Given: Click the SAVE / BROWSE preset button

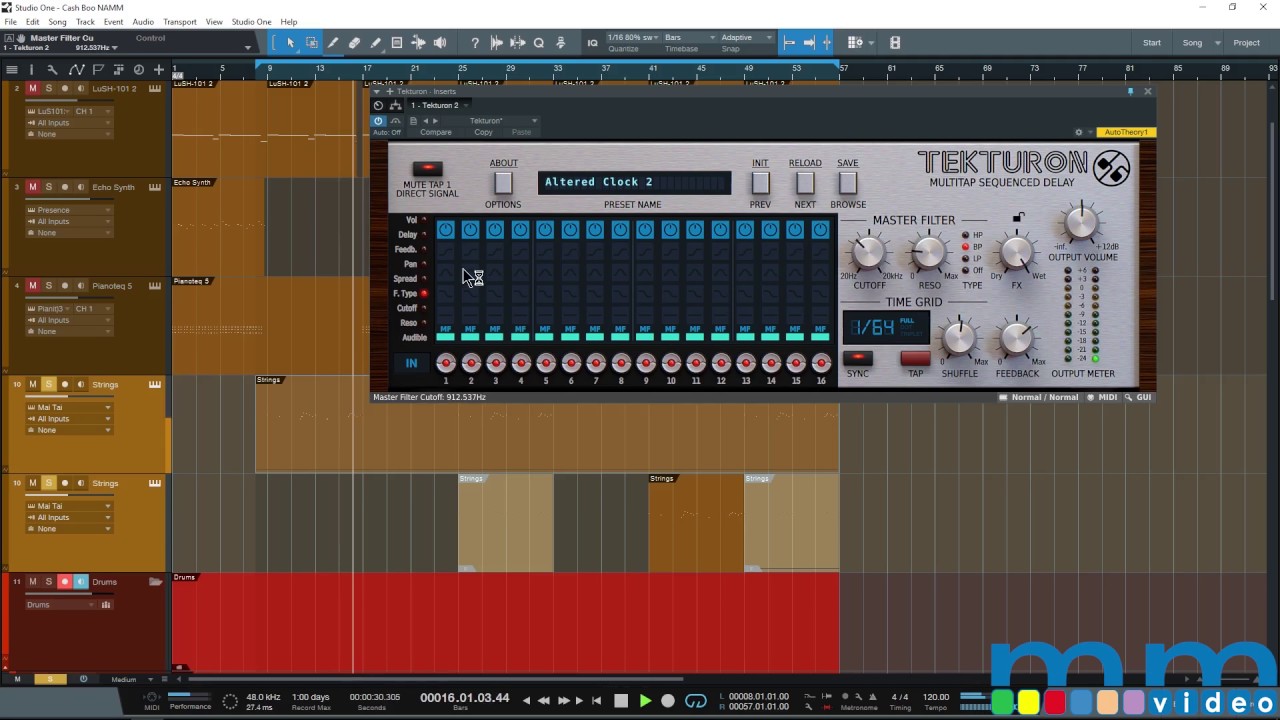Looking at the screenshot, I should tap(848, 183).
